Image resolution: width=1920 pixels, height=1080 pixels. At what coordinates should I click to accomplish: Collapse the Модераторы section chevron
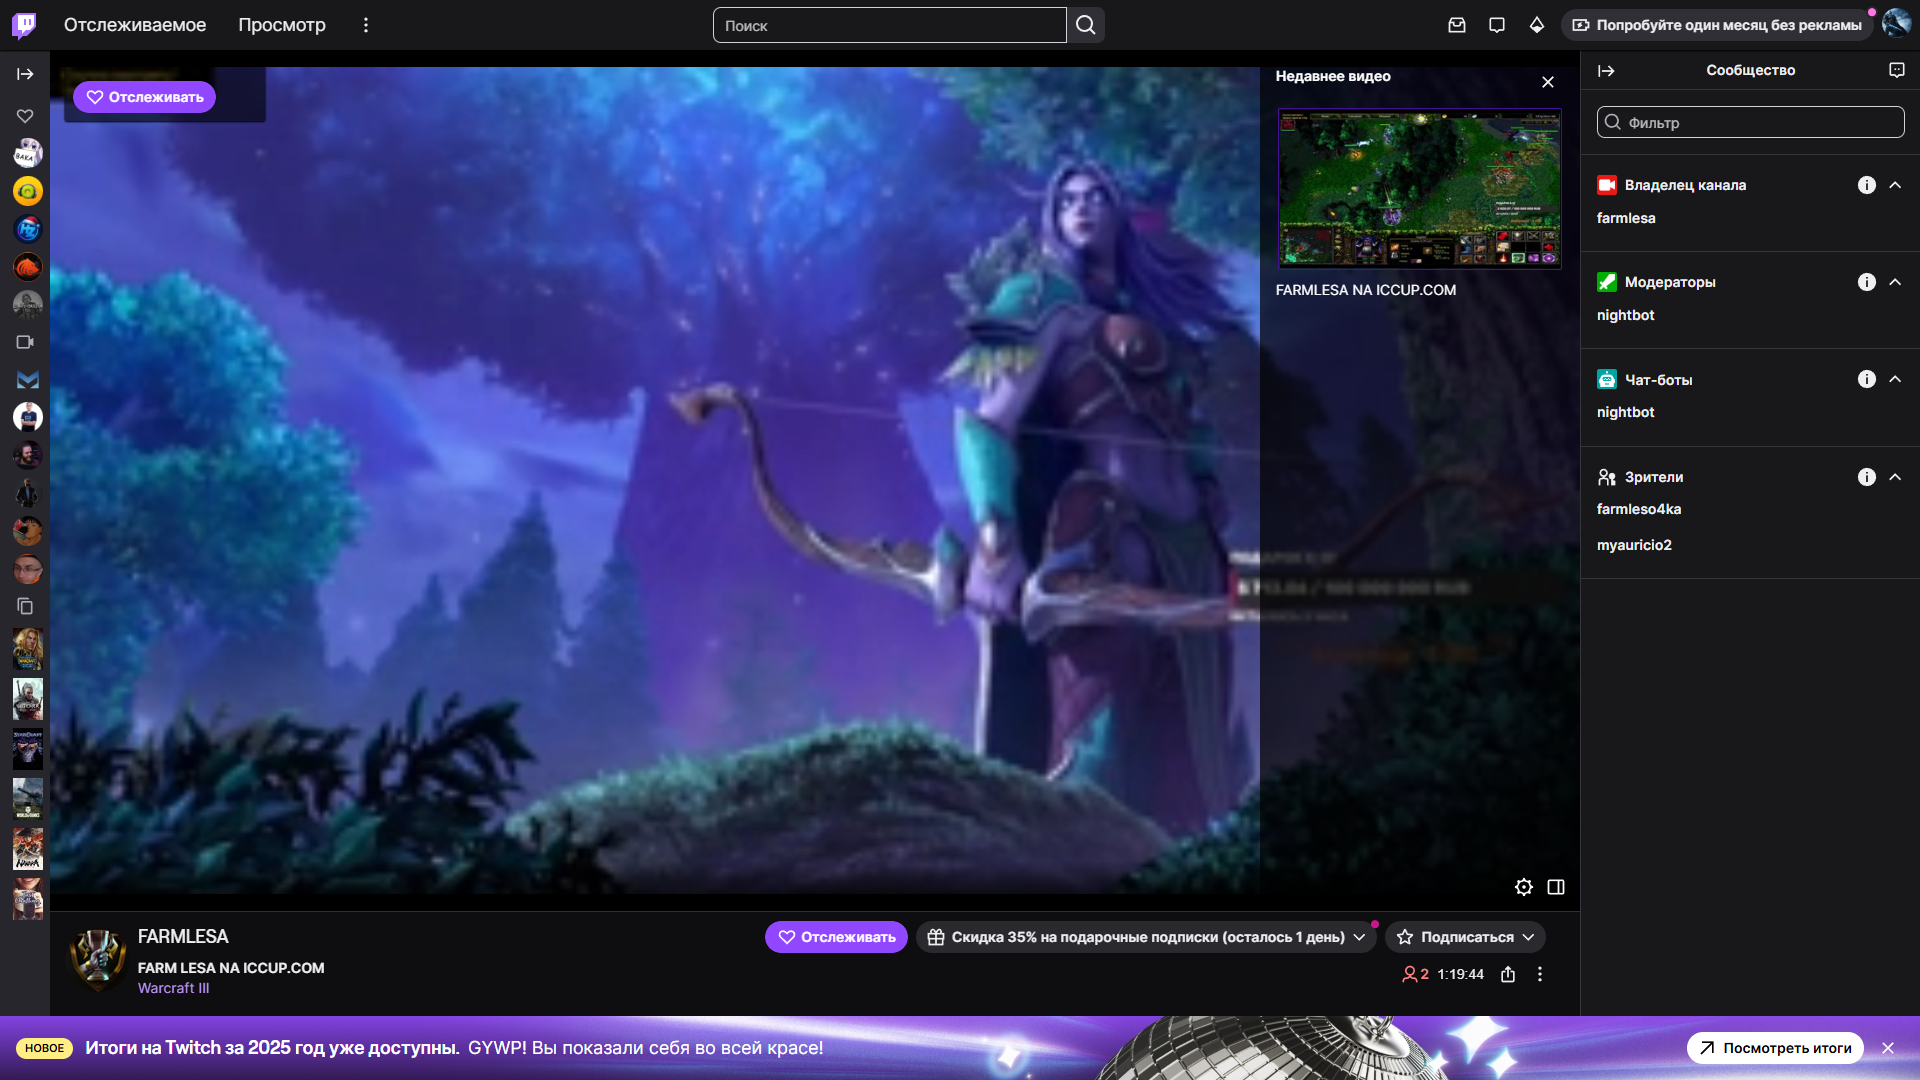click(1895, 282)
